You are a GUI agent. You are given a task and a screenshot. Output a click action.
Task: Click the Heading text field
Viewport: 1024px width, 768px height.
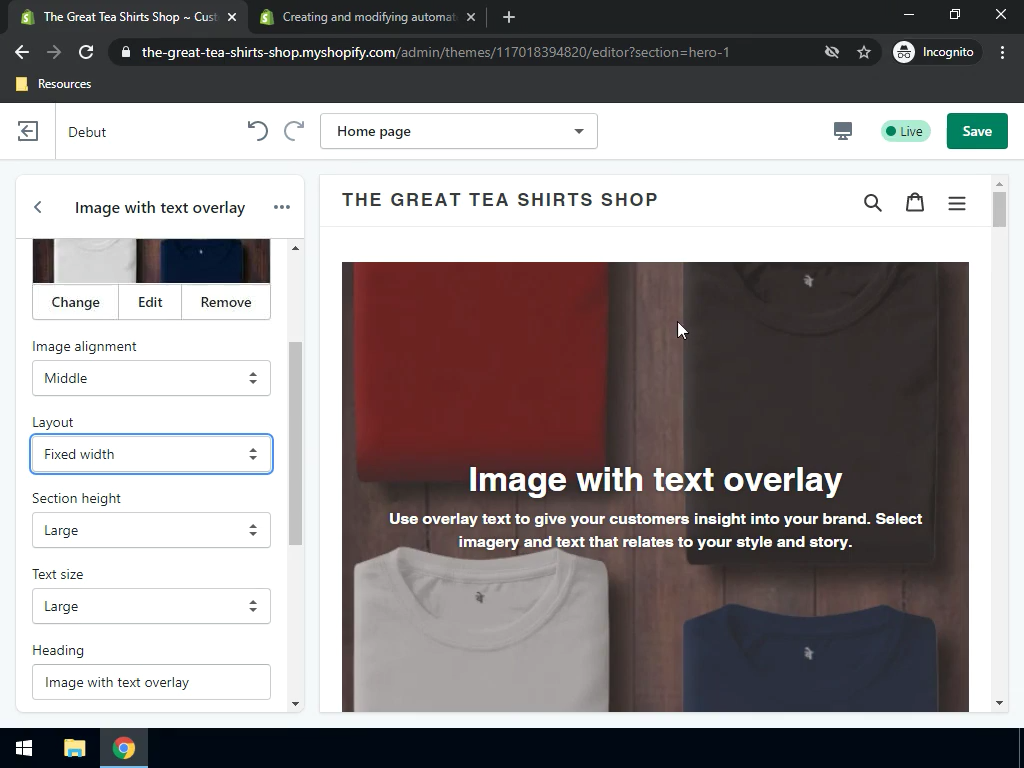pyautogui.click(x=151, y=682)
